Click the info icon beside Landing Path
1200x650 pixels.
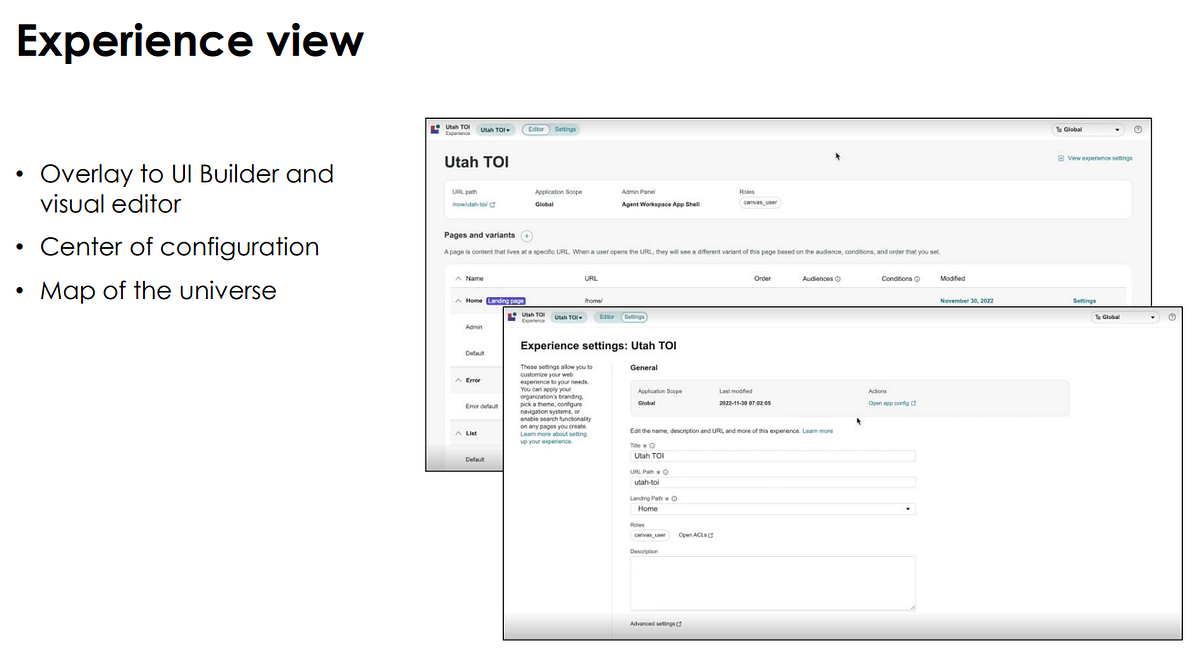pos(675,499)
